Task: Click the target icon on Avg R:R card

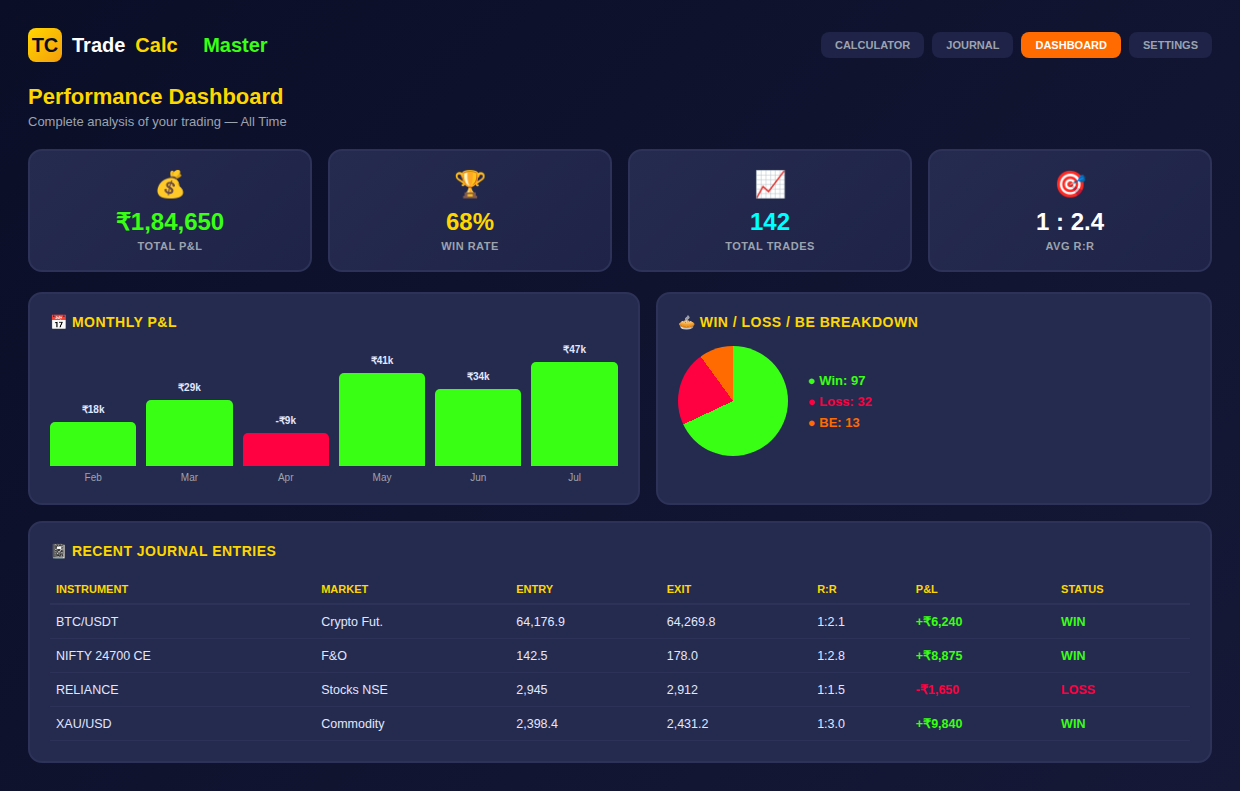Action: (1070, 184)
